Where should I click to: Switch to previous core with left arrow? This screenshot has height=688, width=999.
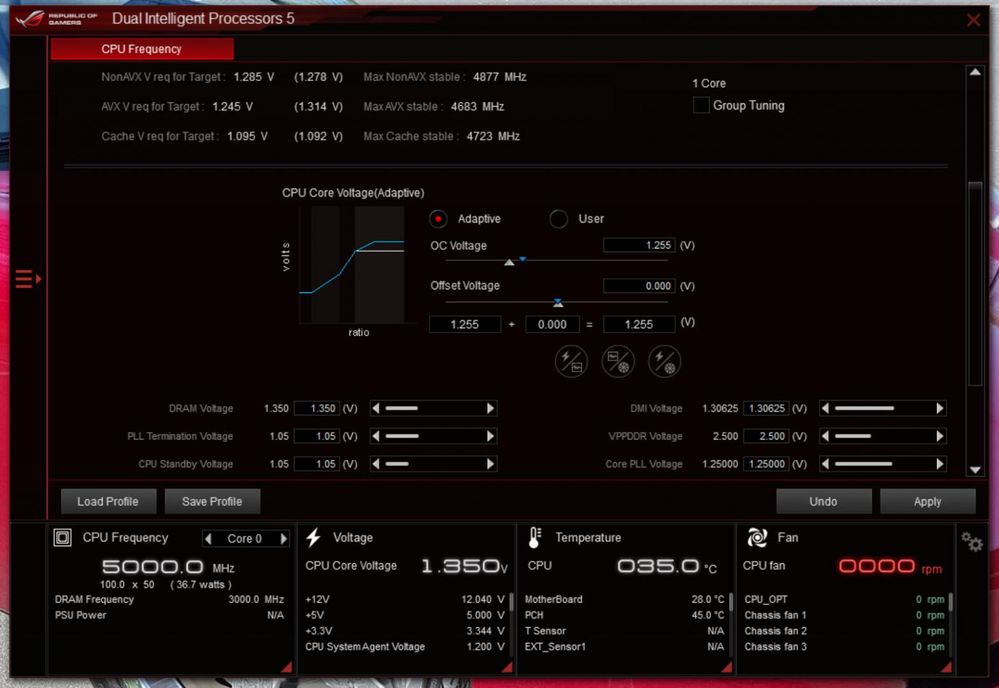click(x=208, y=538)
